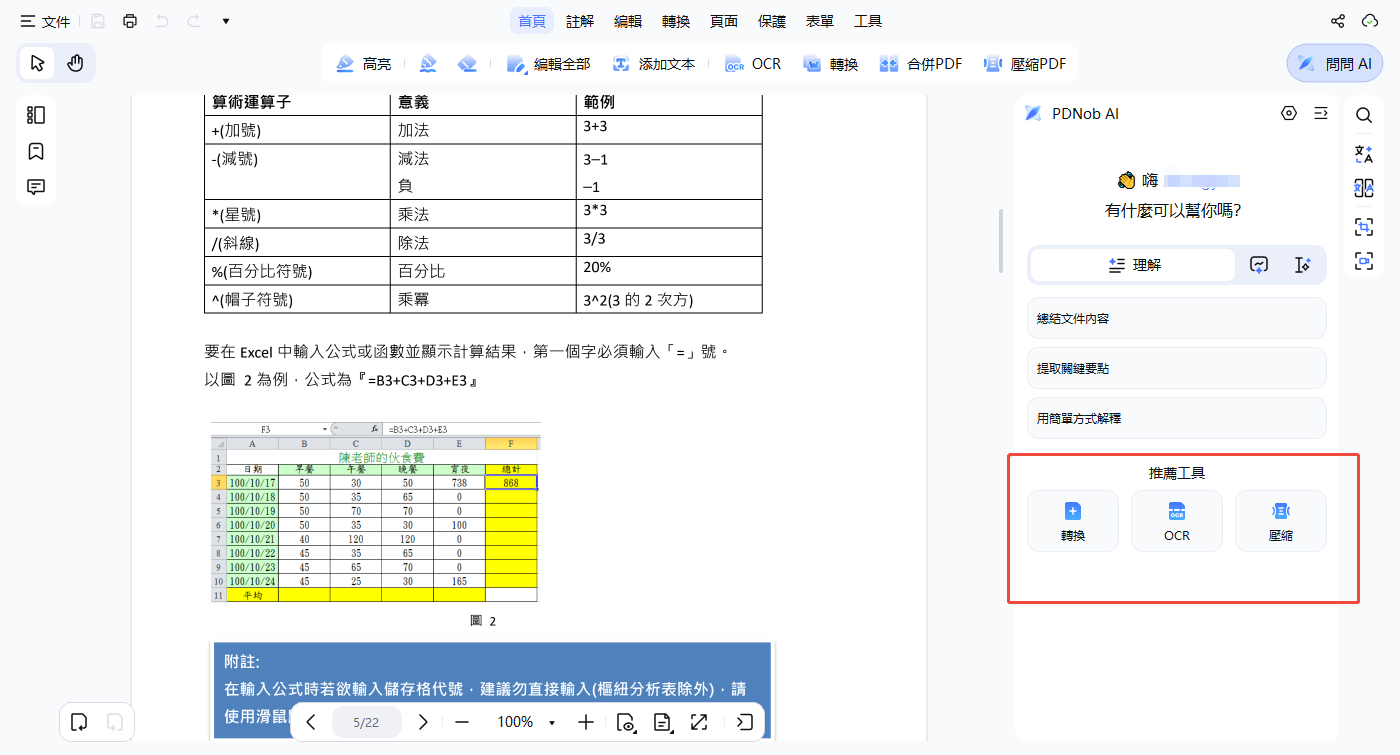The height and width of the screenshot is (755, 1400).
Task: Click the redo arrow icon
Action: [x=193, y=21]
